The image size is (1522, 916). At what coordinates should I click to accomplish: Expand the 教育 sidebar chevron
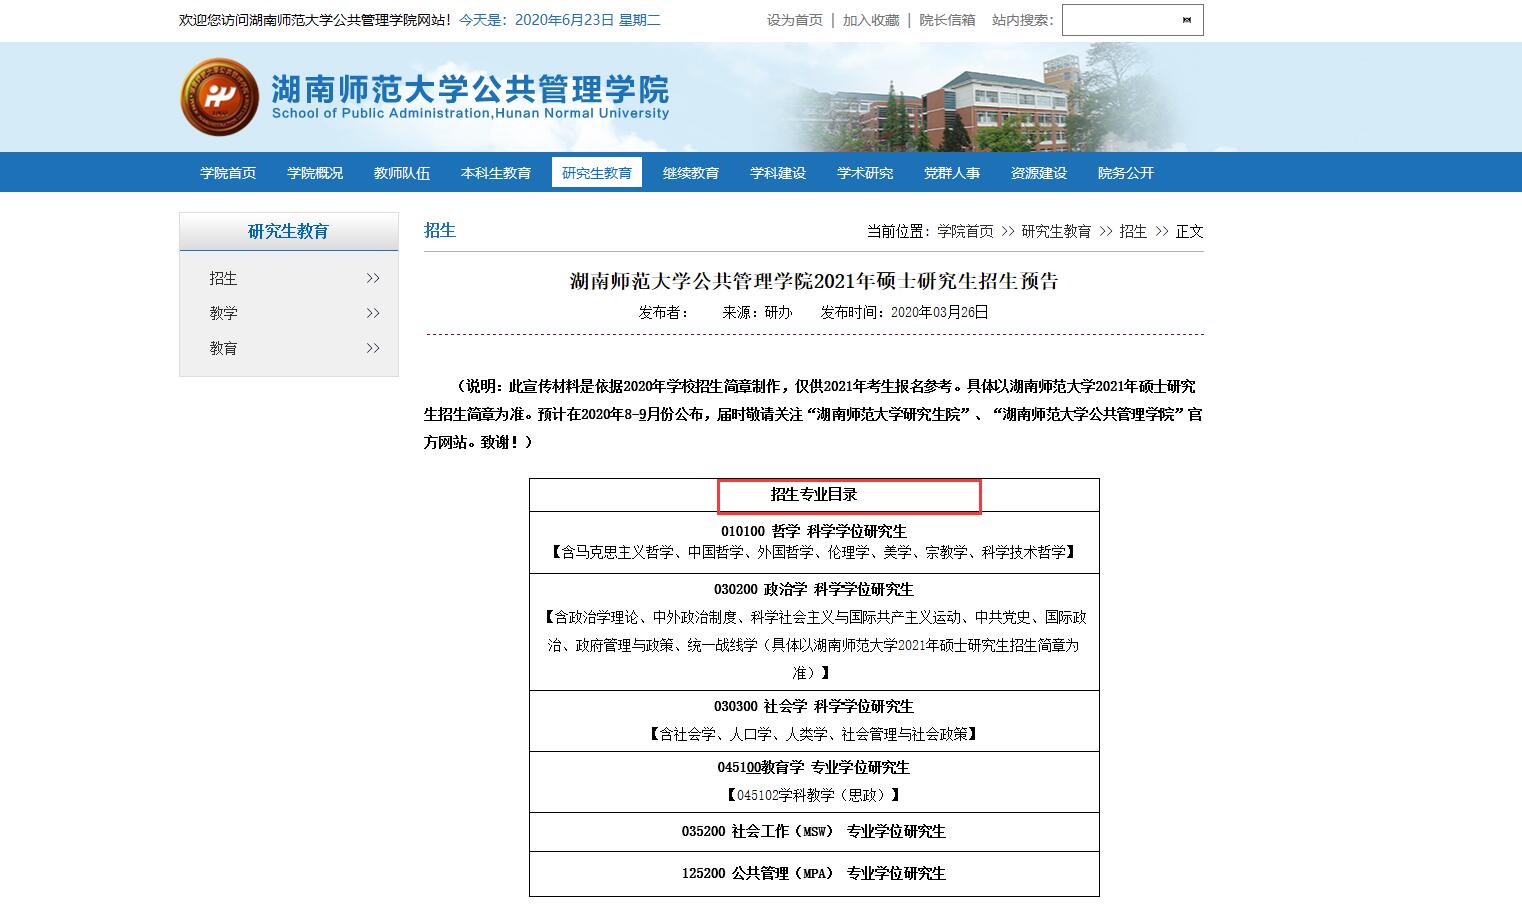(373, 348)
